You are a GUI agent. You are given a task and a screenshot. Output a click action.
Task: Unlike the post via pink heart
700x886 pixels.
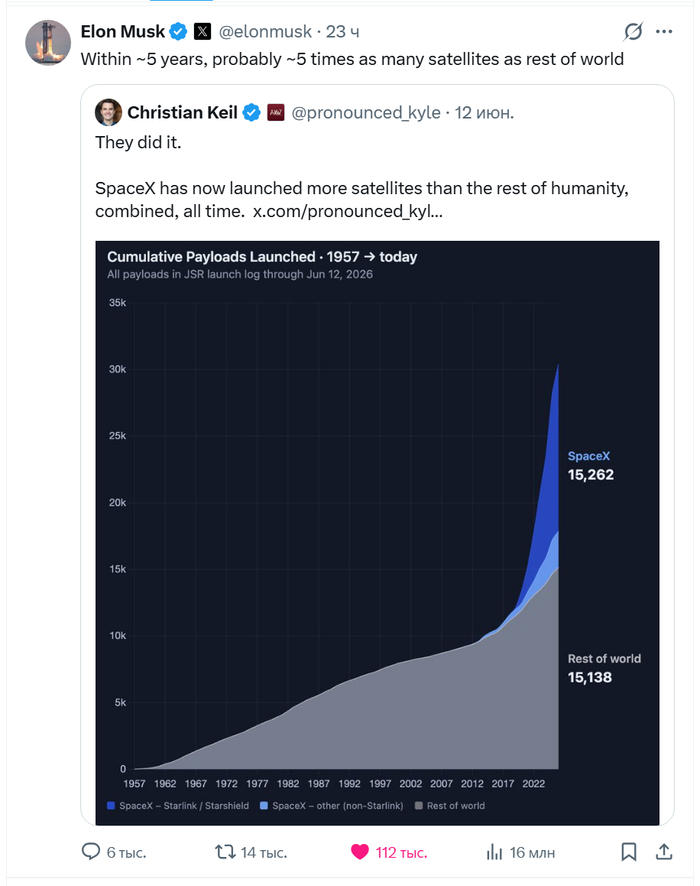pyautogui.click(x=359, y=852)
